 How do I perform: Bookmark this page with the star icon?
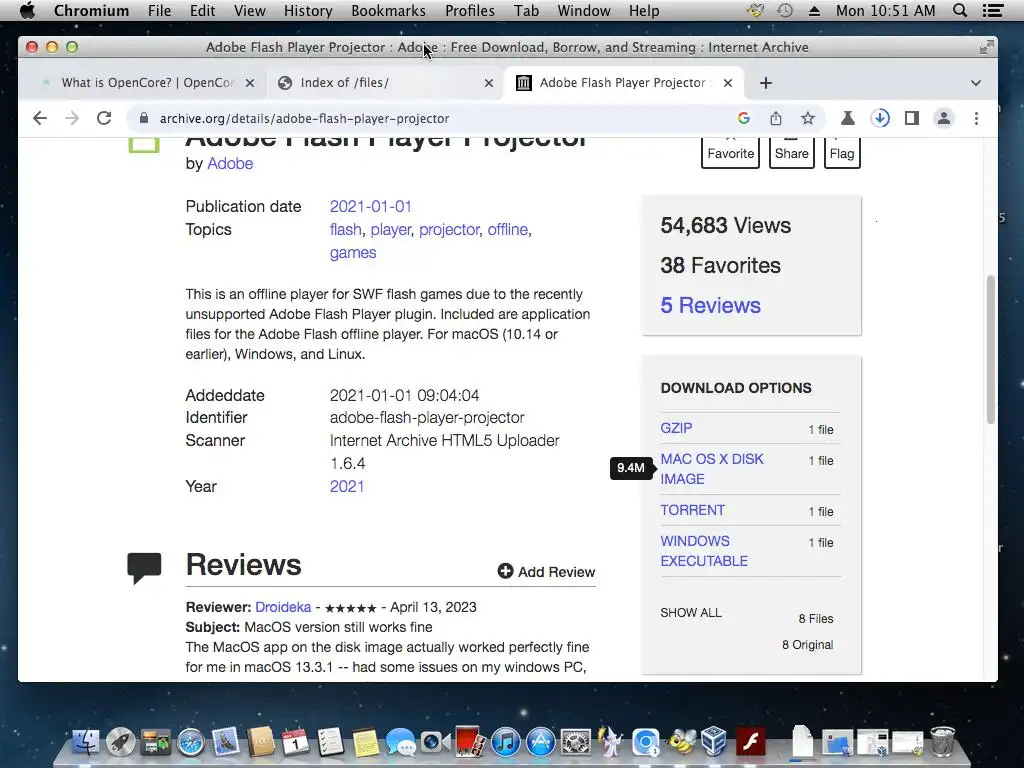click(808, 118)
